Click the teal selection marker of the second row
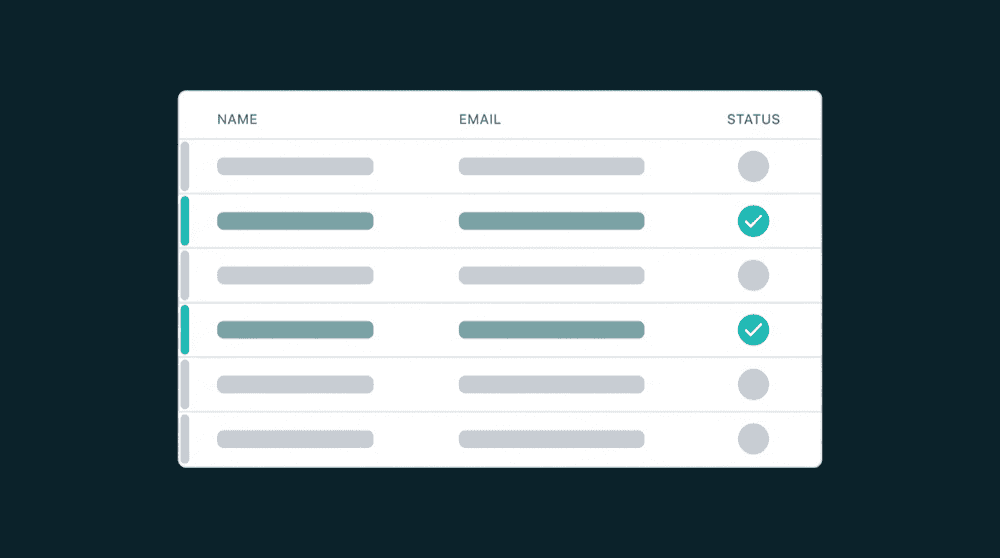Viewport: 1000px width, 558px height. pyautogui.click(x=185, y=221)
